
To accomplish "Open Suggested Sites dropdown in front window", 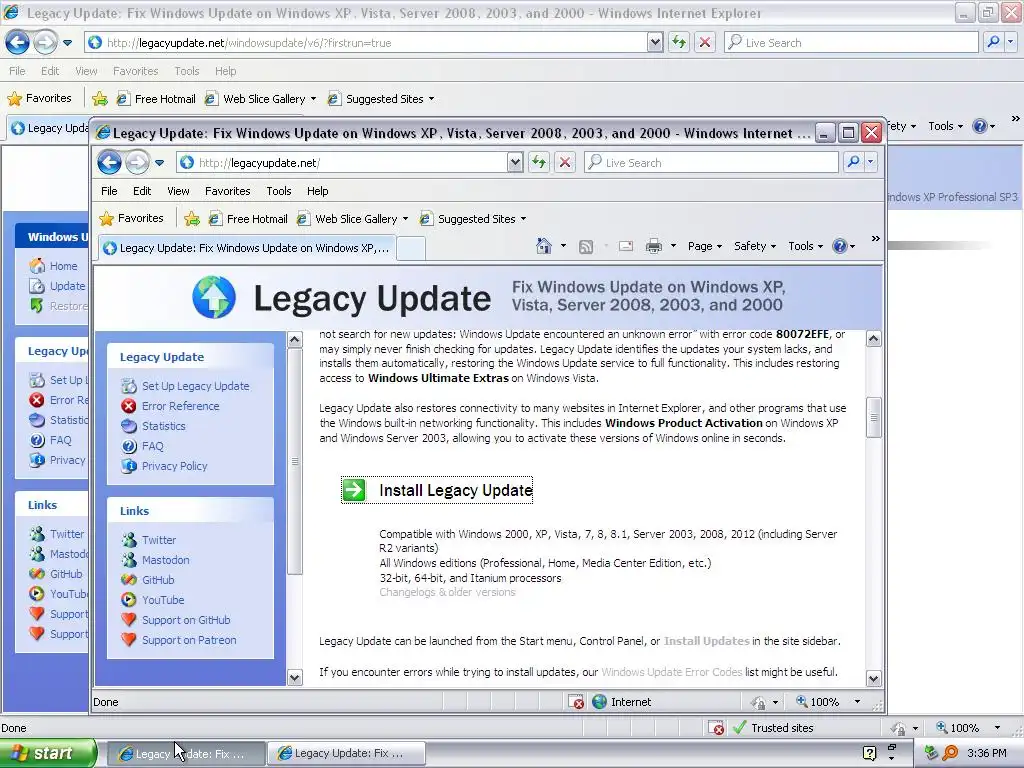I will [523, 219].
